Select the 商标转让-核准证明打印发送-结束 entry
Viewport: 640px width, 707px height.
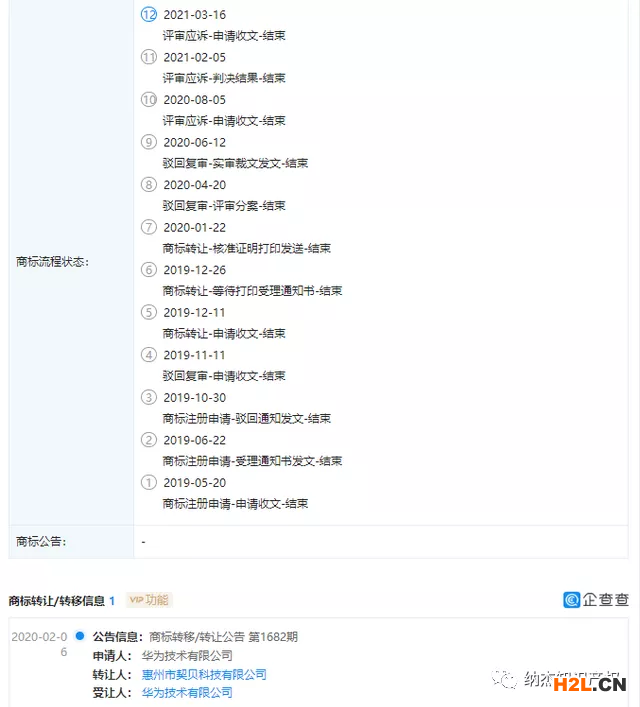pos(246,248)
